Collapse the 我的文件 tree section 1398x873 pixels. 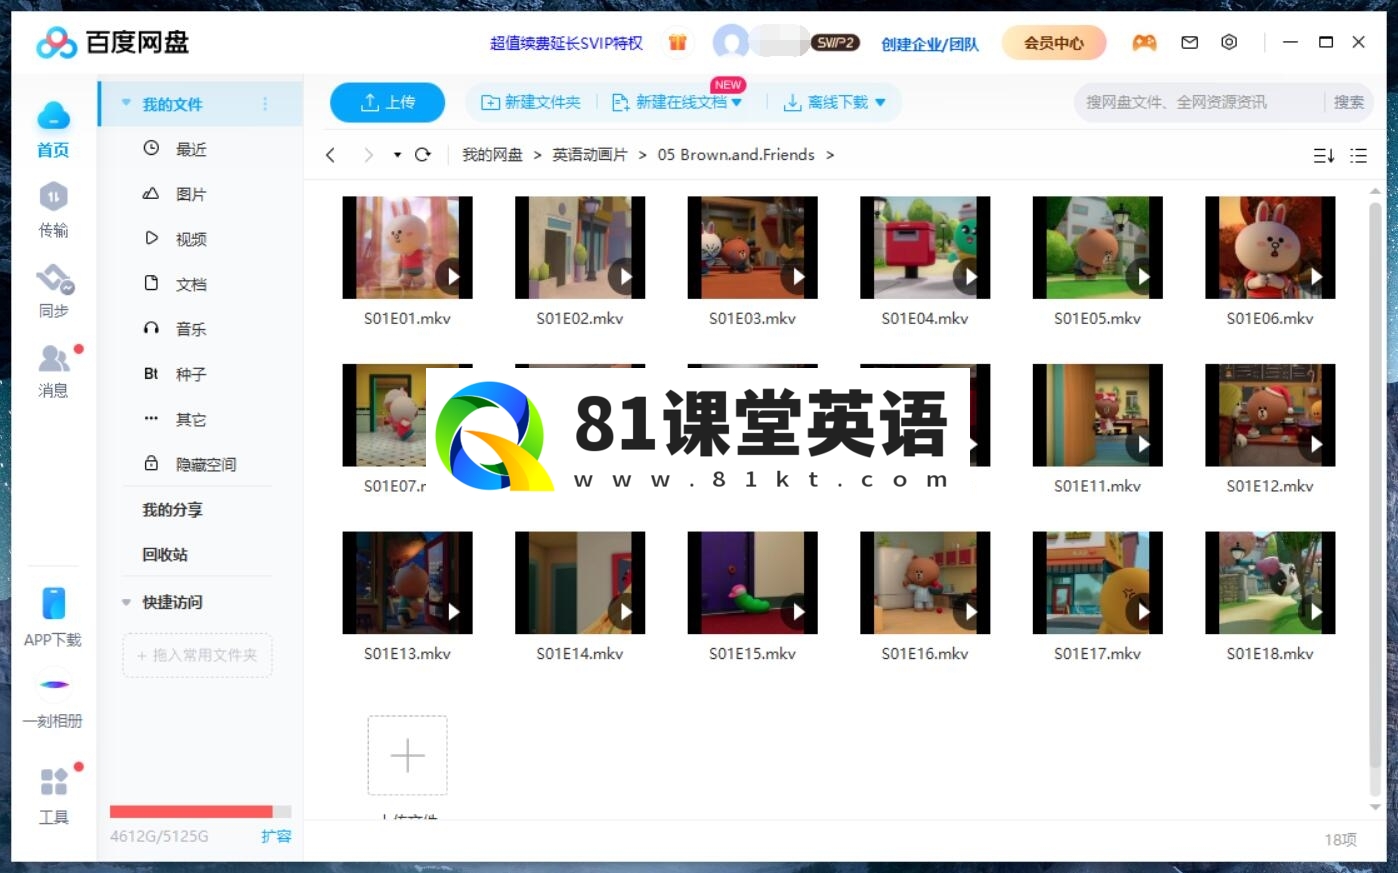click(x=126, y=103)
